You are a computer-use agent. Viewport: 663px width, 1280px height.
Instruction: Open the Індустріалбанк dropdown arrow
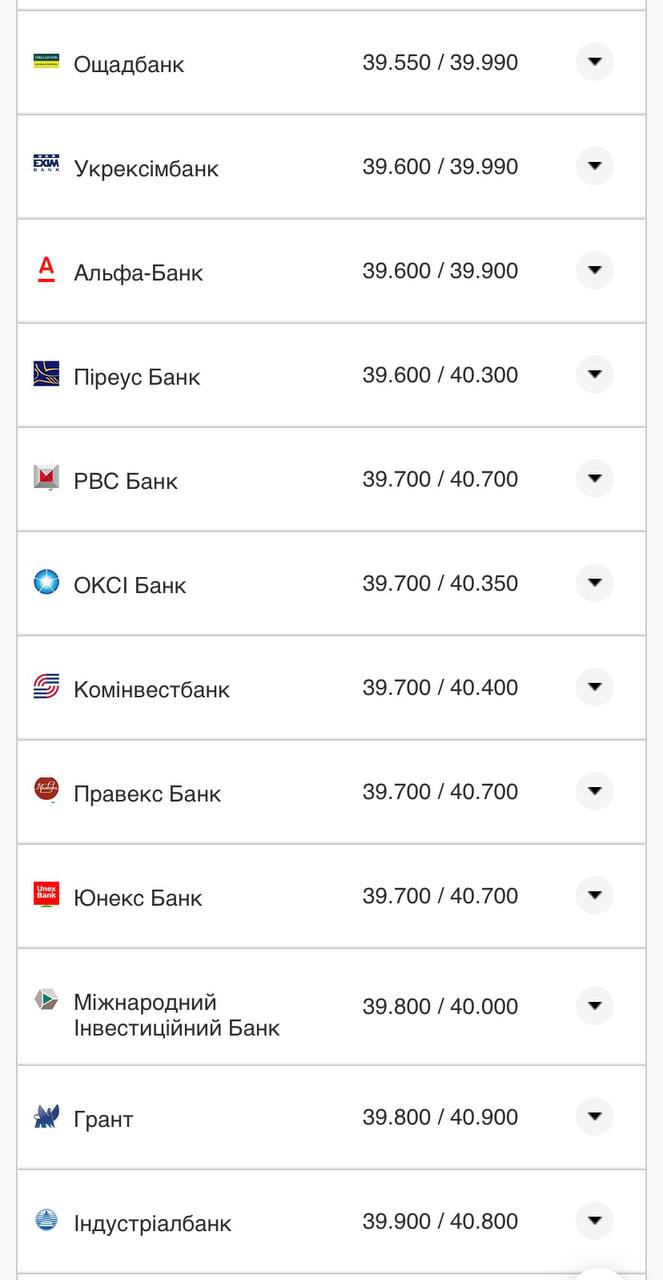[x=594, y=1220]
